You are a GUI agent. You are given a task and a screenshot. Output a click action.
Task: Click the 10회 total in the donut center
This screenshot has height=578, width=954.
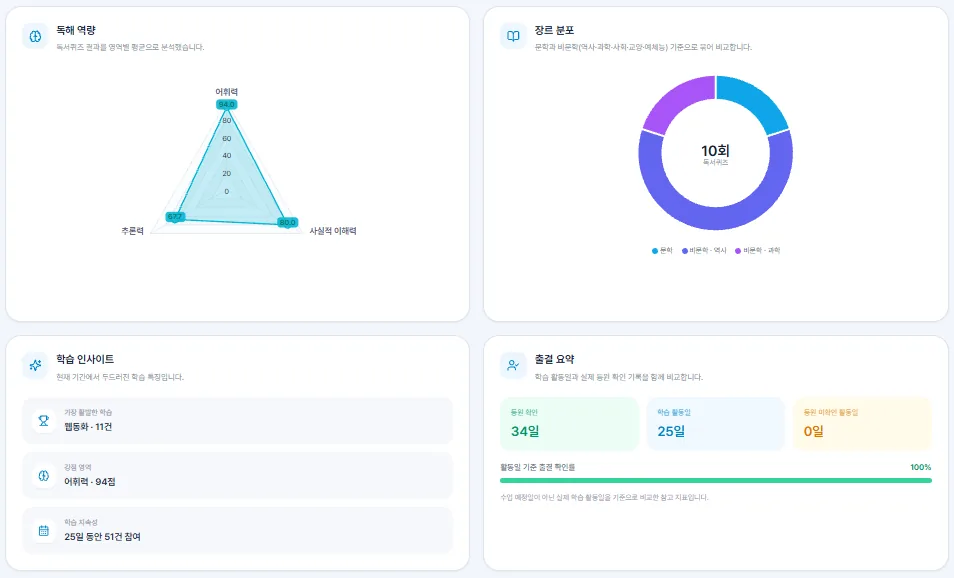(x=716, y=151)
